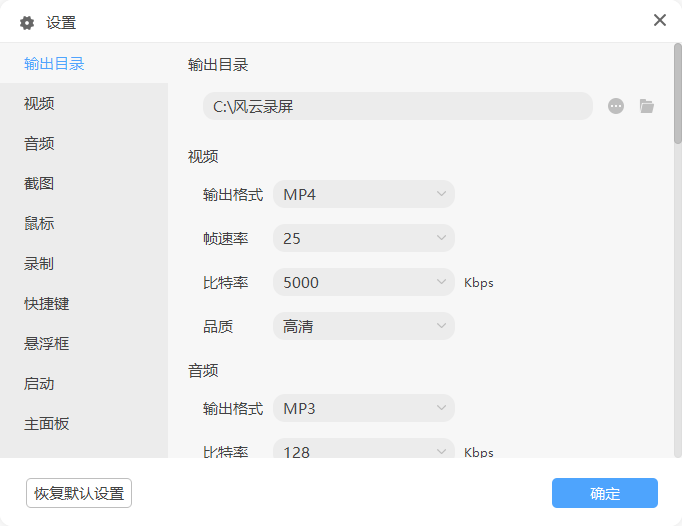Expand the audio 输出格式 MP3 dropdown
This screenshot has width=682, height=526.
tap(363, 408)
